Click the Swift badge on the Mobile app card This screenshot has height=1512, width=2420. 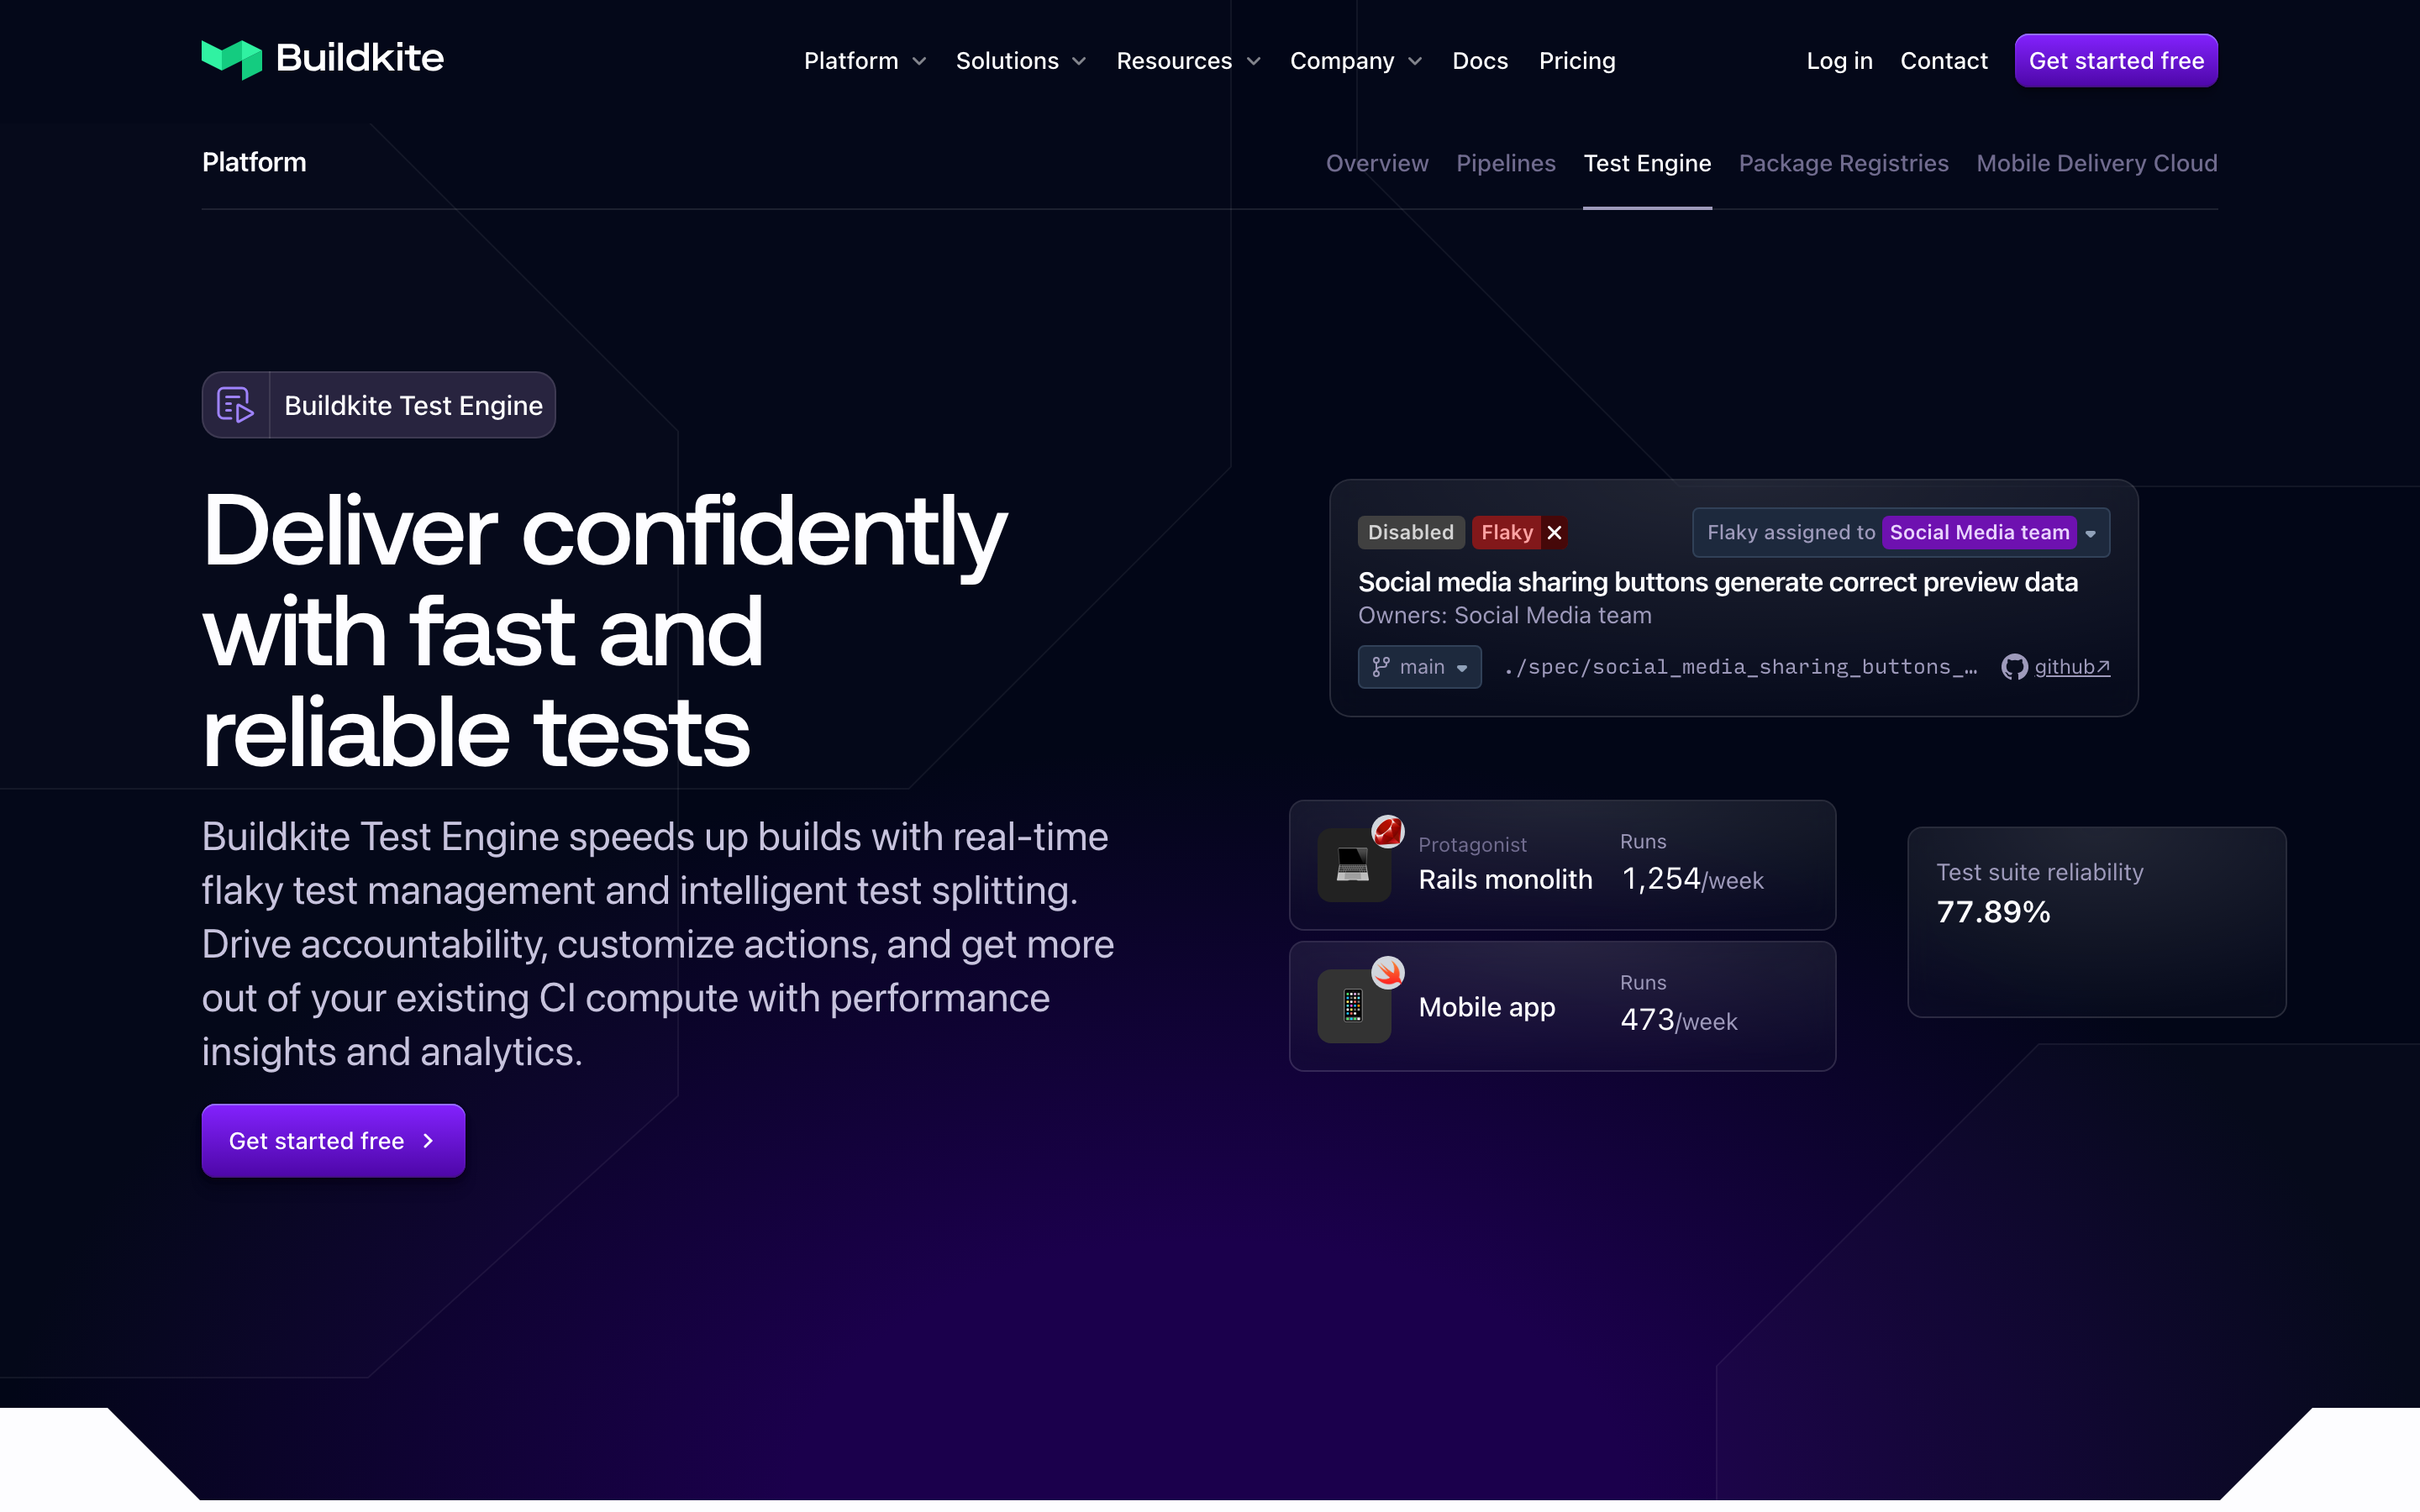[1387, 972]
